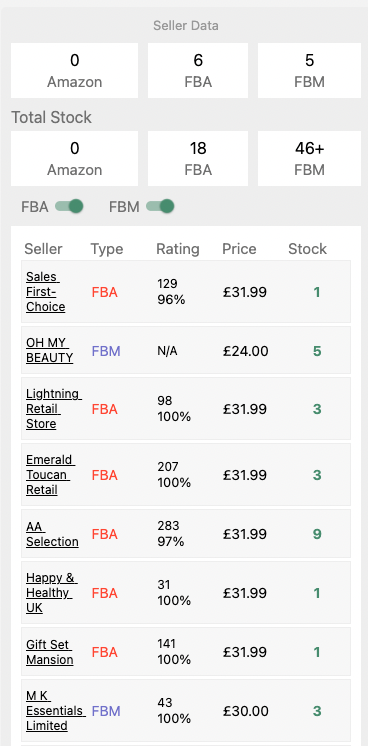Image resolution: width=368 pixels, height=746 pixels.
Task: Open OH MY BEAUTY seller link
Action: pos(50,350)
